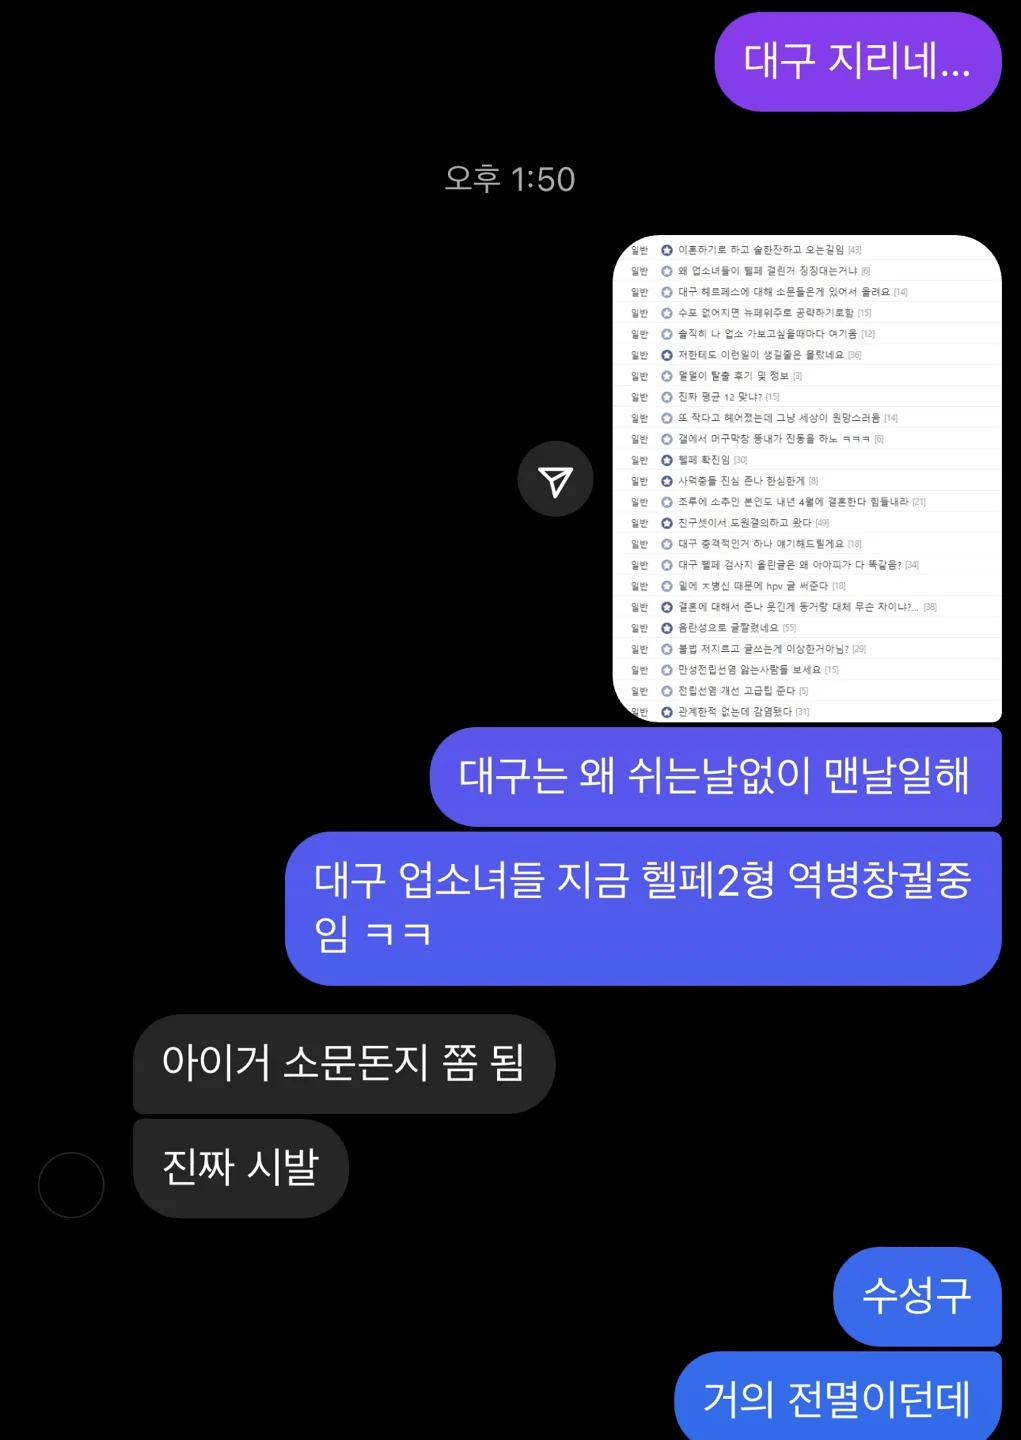Open the shared board screenshot image
Image resolution: width=1021 pixels, height=1440 pixels.
coord(807,479)
